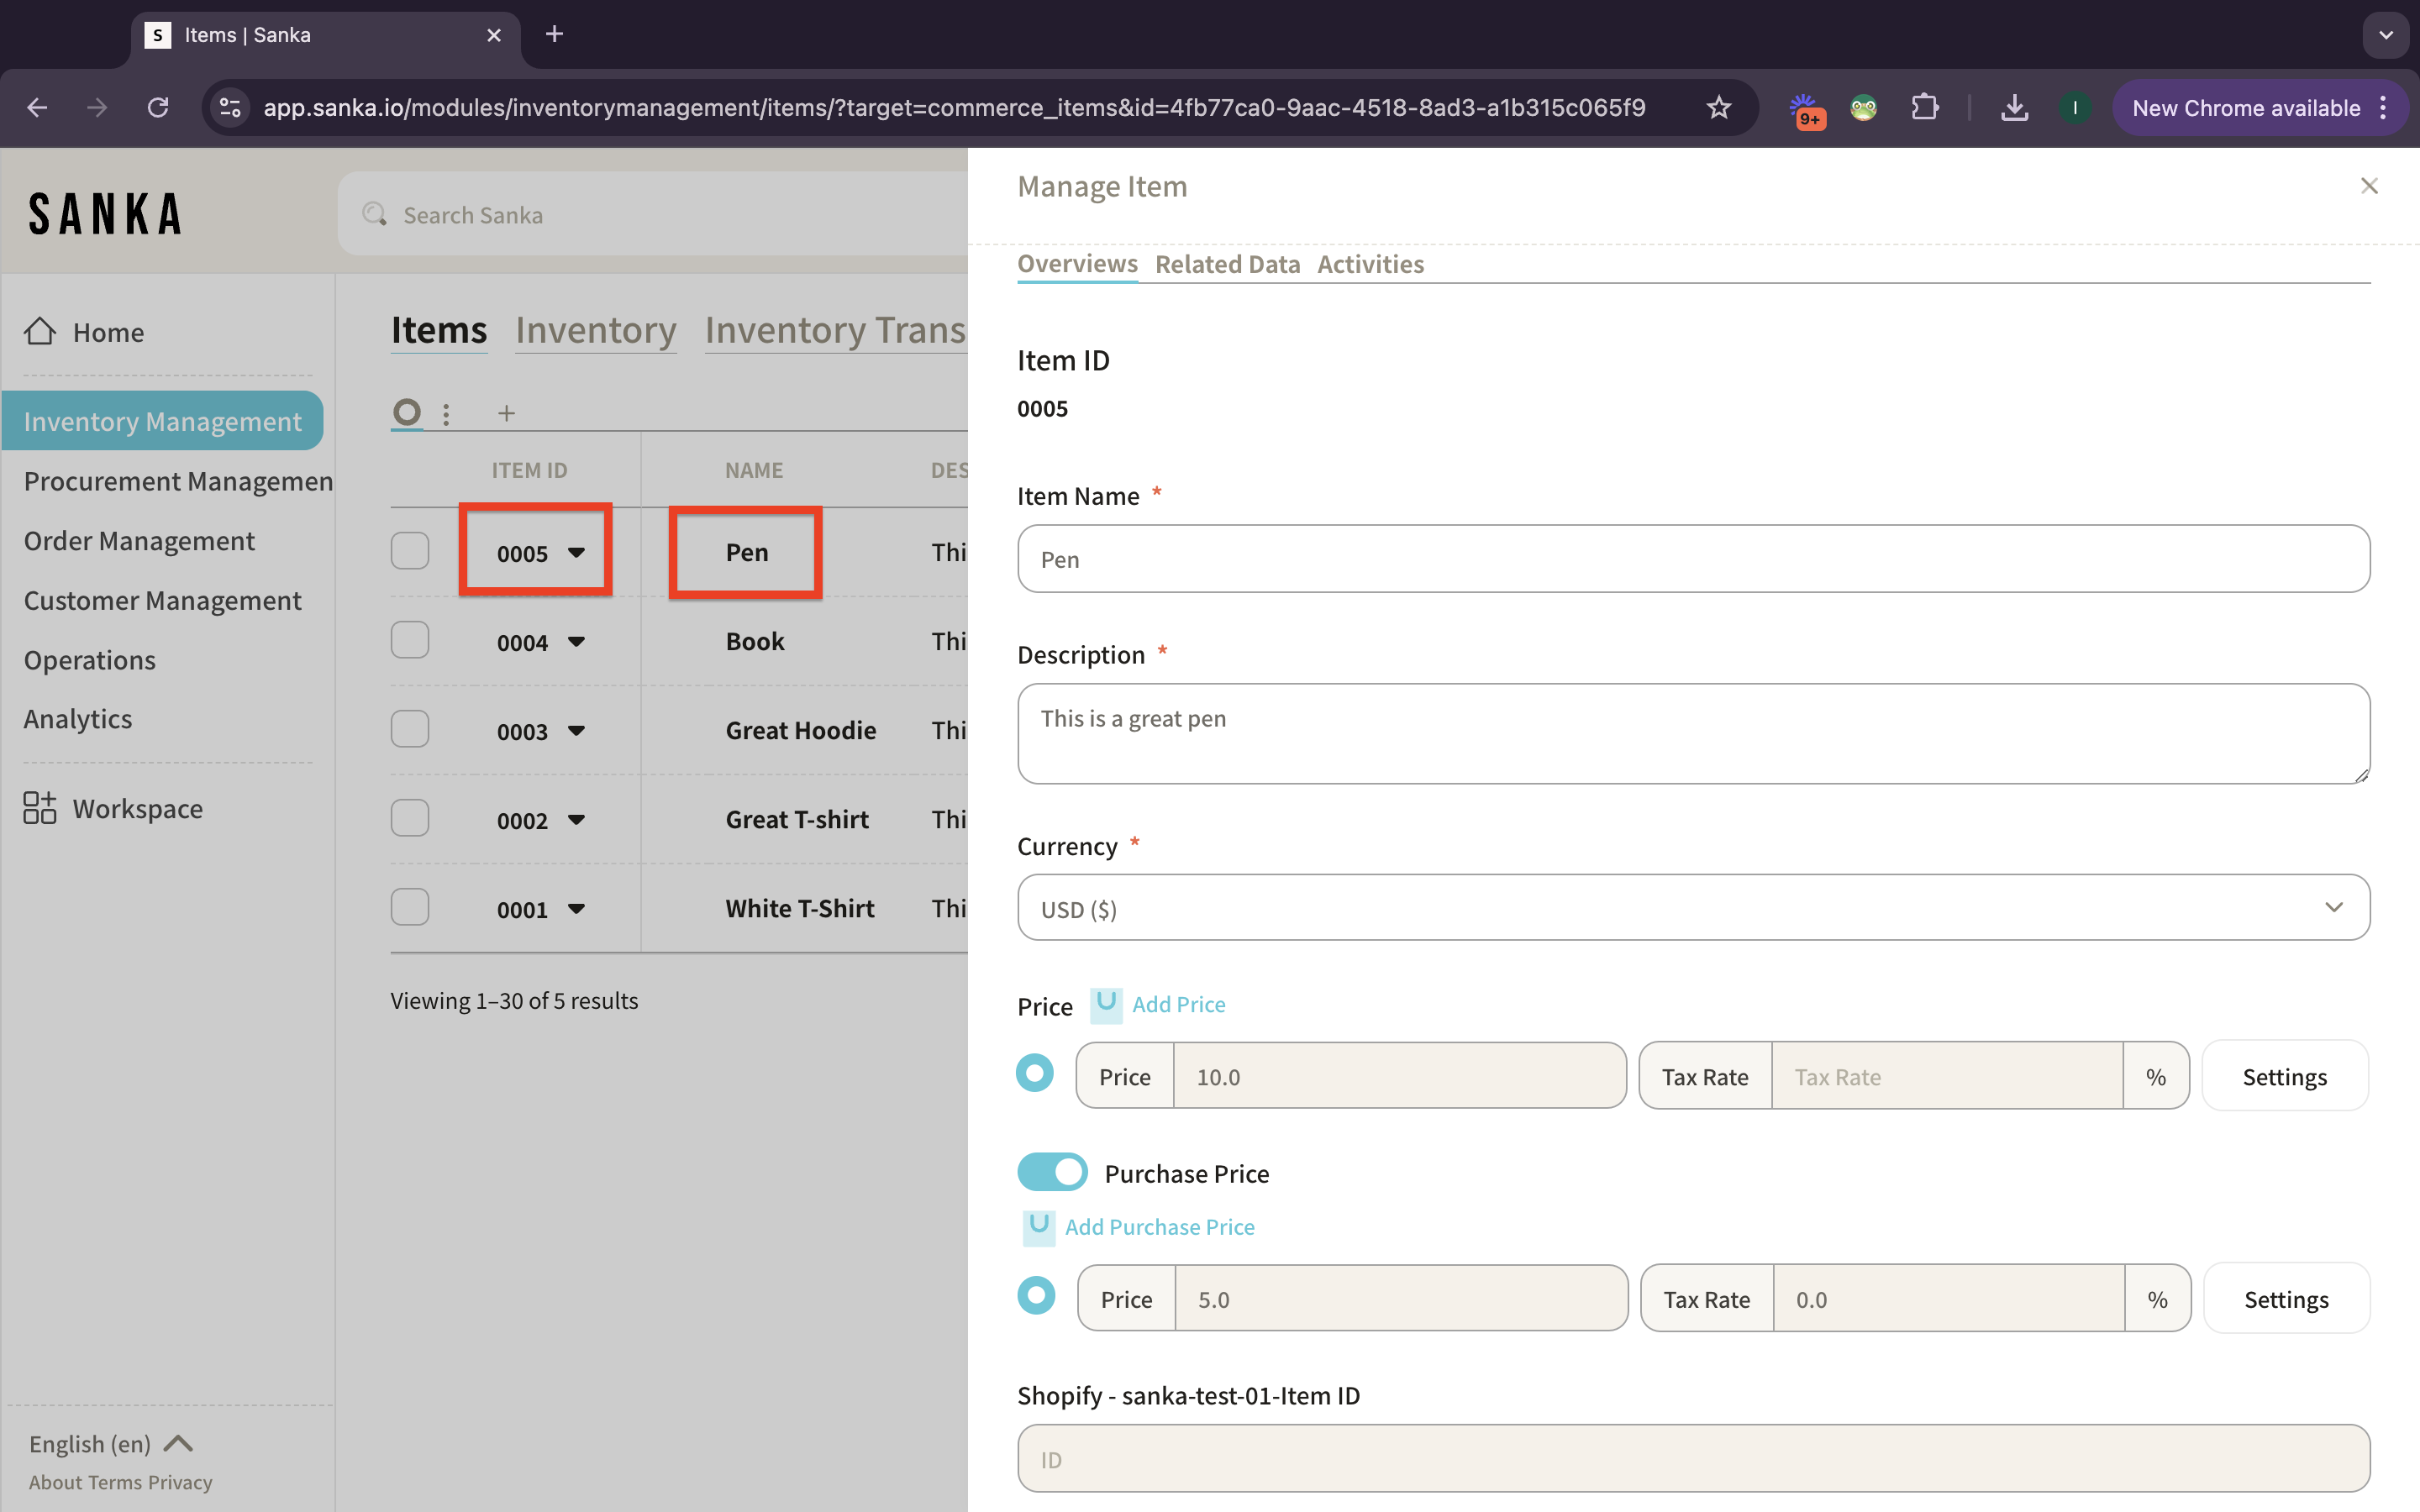Screen dimensions: 2420x1512
Task: Expand dropdown arrow next to item 0003
Action: [x=576, y=731]
